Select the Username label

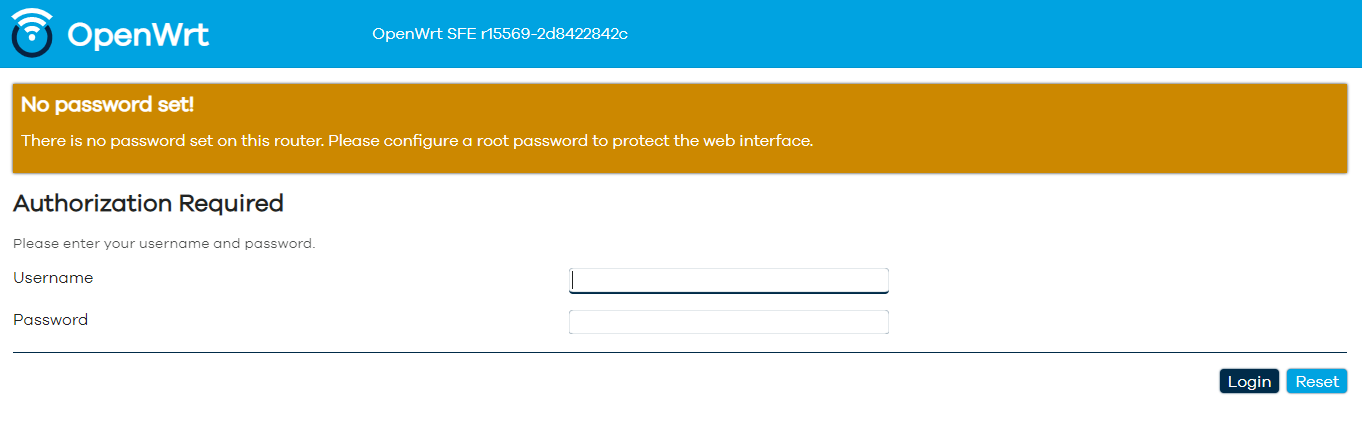click(x=53, y=278)
